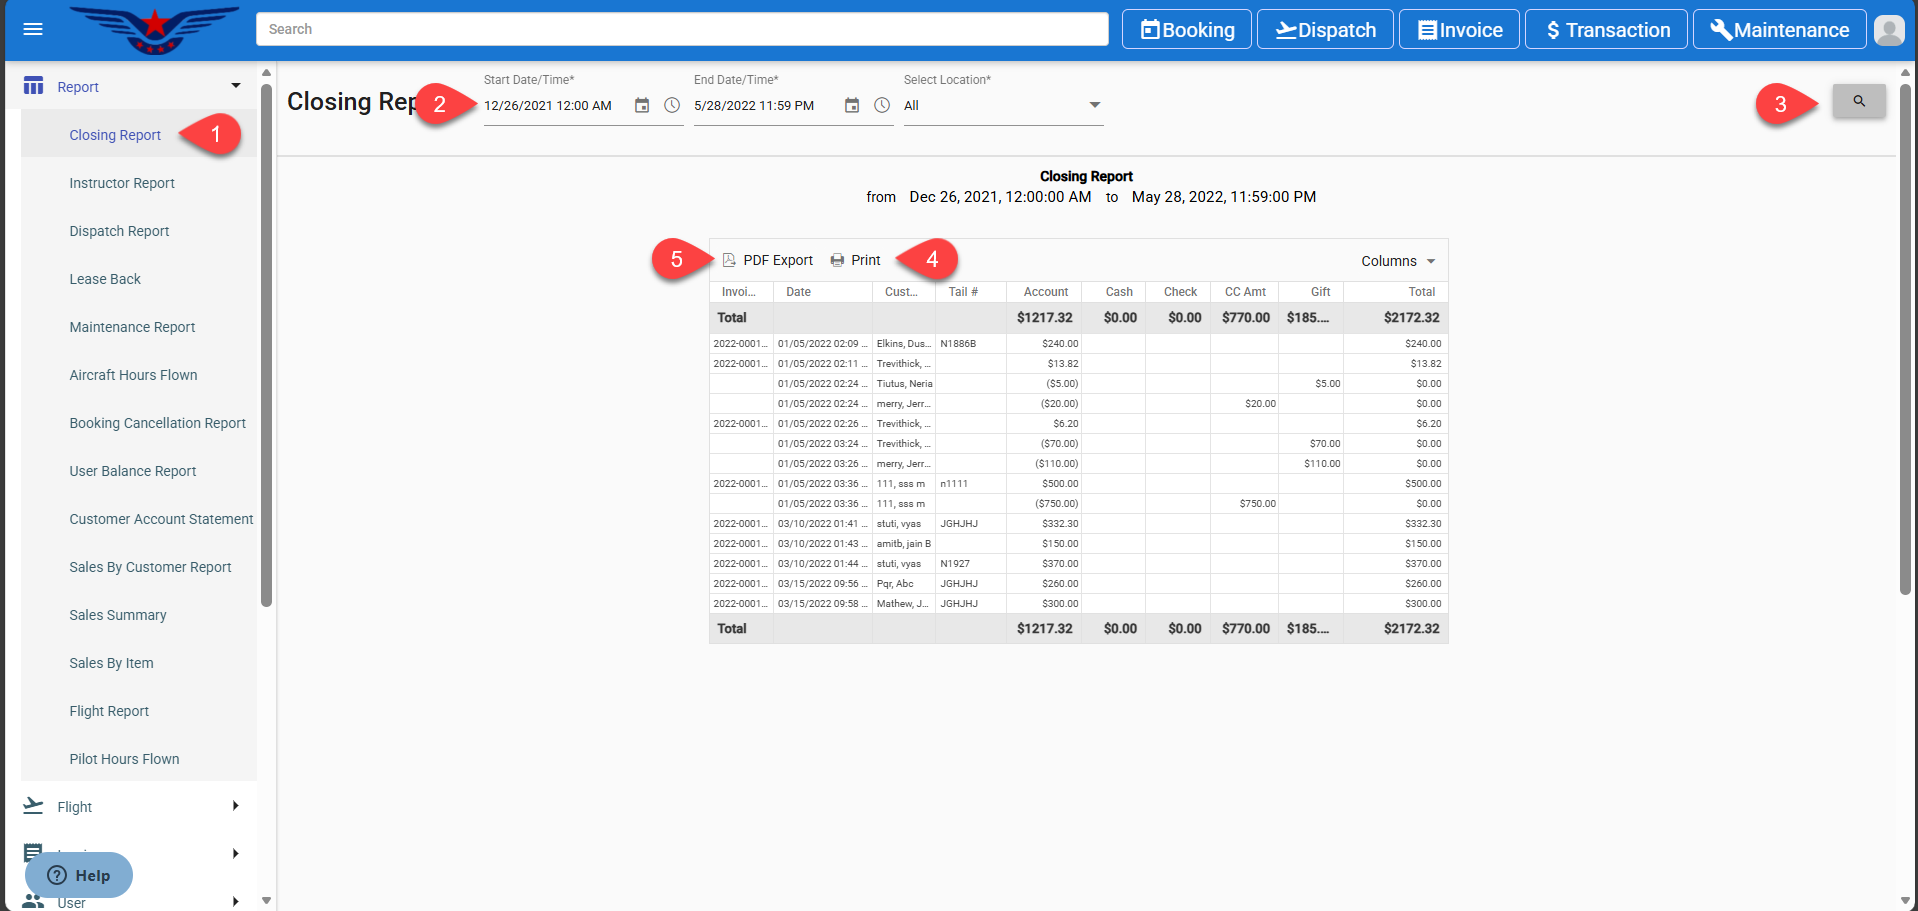Click the user profile avatar
1918x911 pixels.
[1888, 30]
